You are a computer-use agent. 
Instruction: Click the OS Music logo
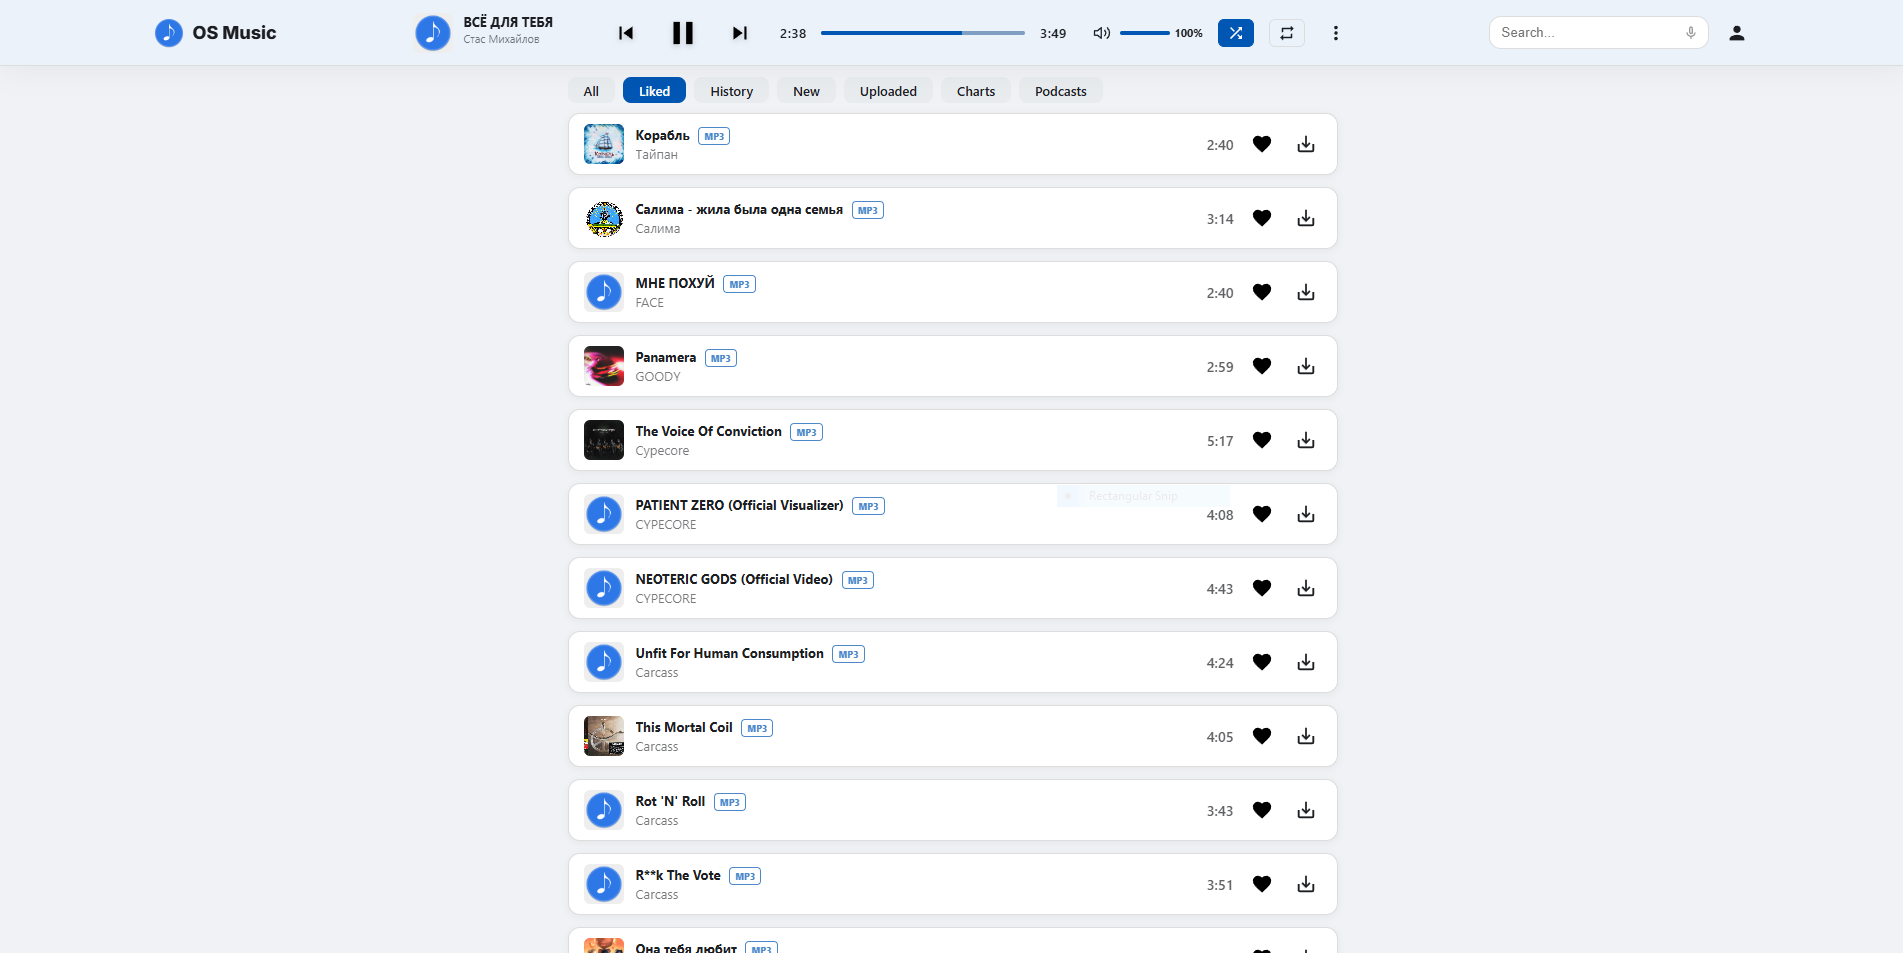point(215,33)
